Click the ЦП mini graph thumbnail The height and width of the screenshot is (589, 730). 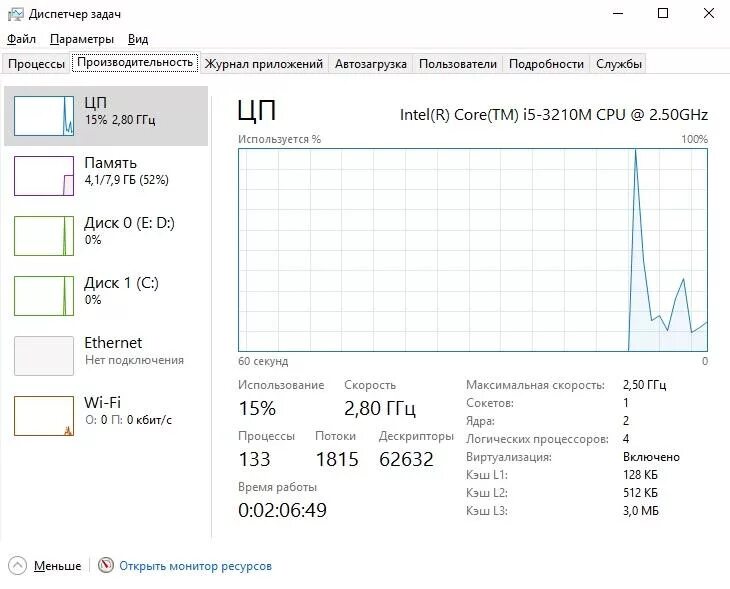[x=44, y=116]
